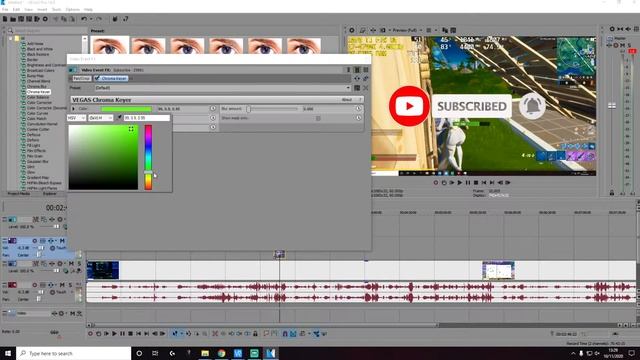Viewport: 640px width, 360px height.
Task: Click the New project toolbar icon
Action: click(x=5, y=19)
